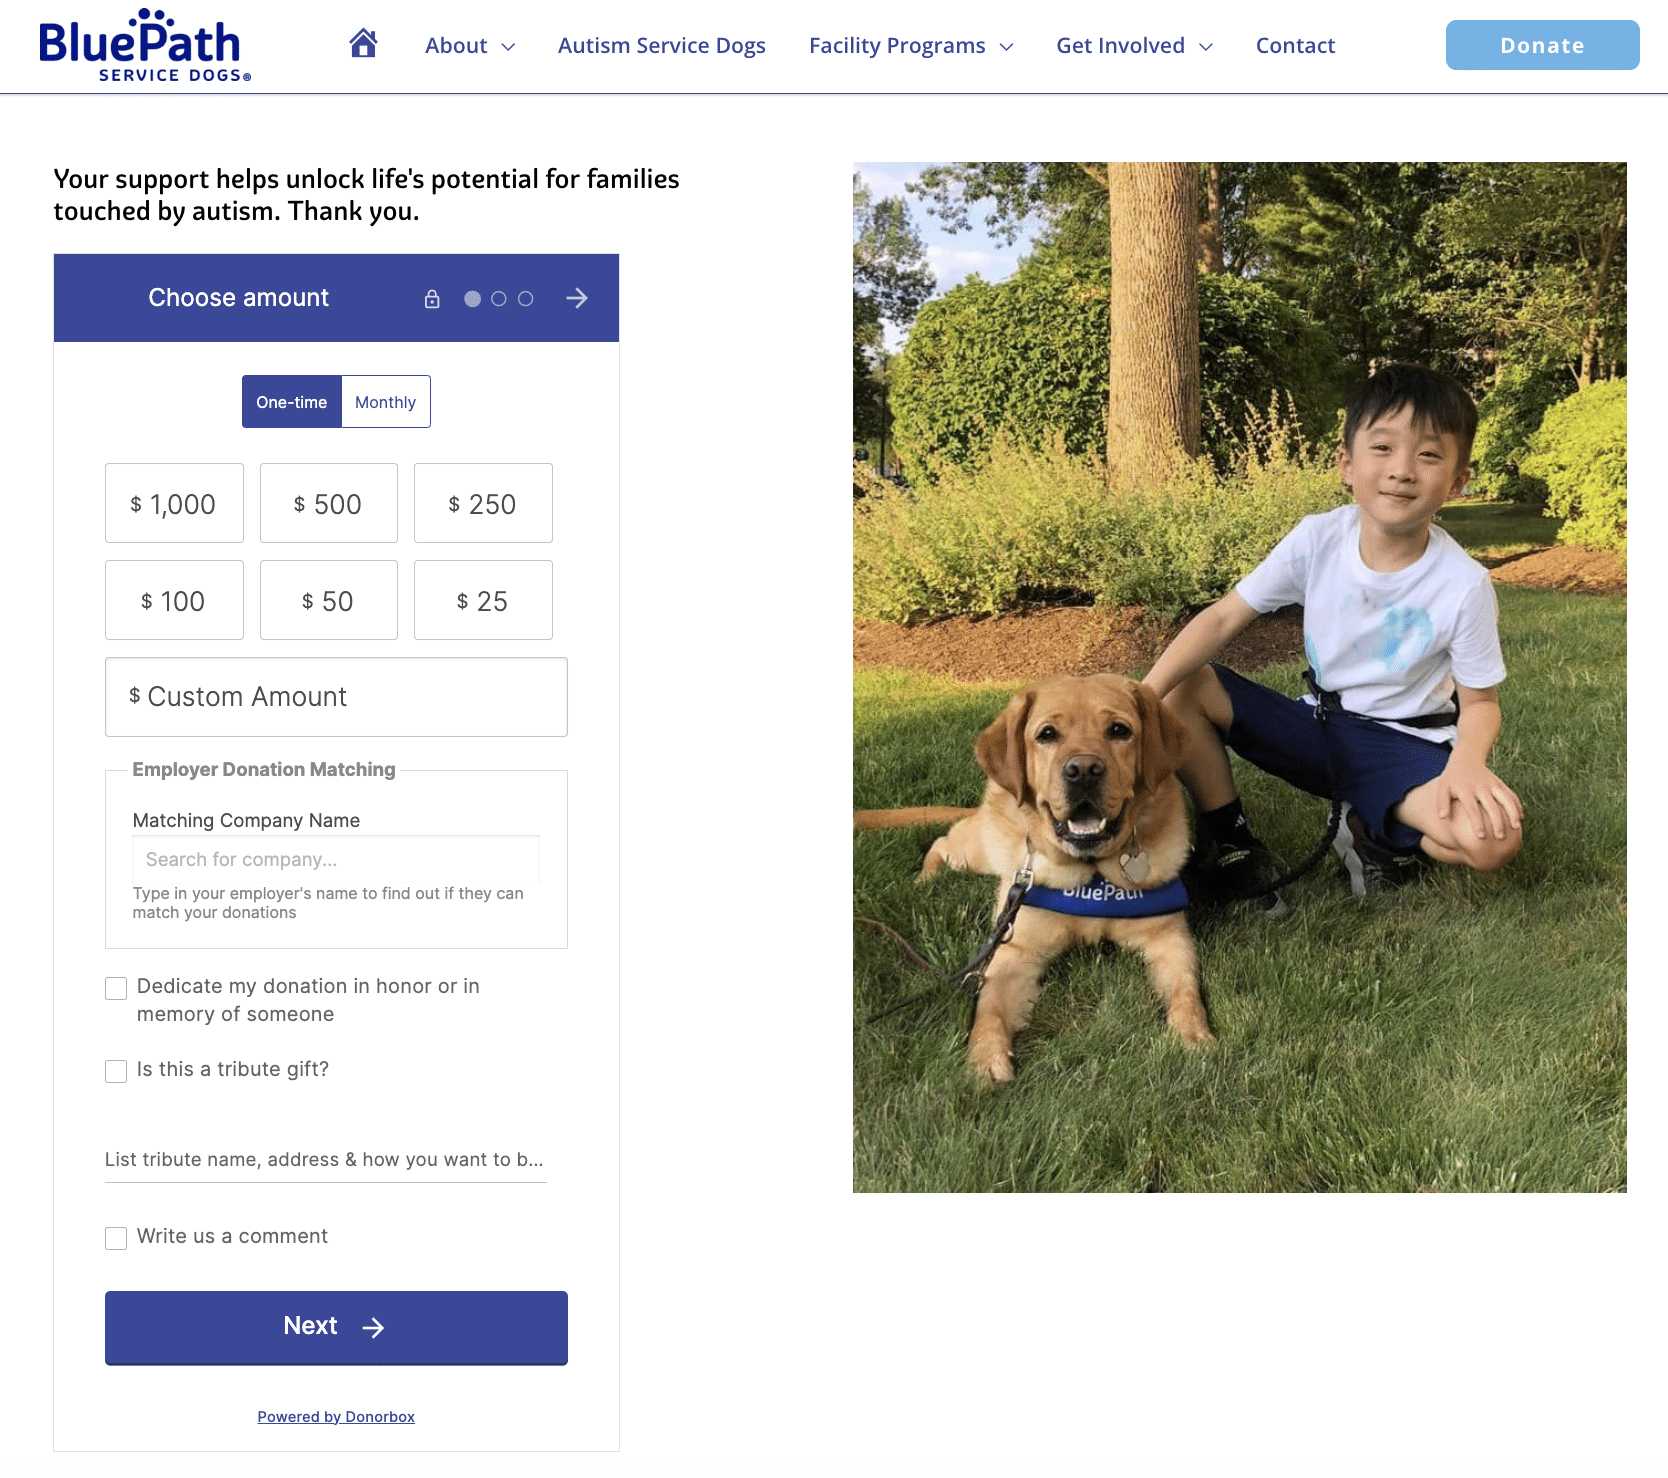
Task: Switch to Monthly donation tab
Action: [386, 402]
